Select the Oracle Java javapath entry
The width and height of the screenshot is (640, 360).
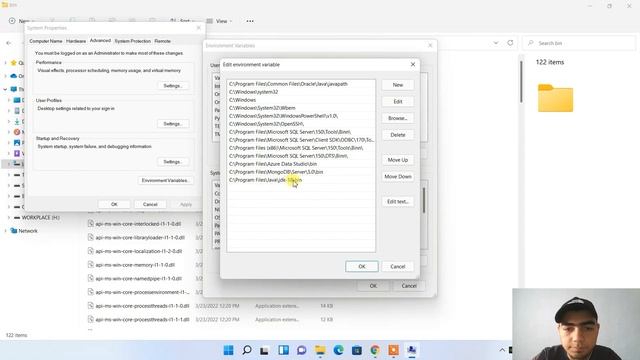coord(301,84)
